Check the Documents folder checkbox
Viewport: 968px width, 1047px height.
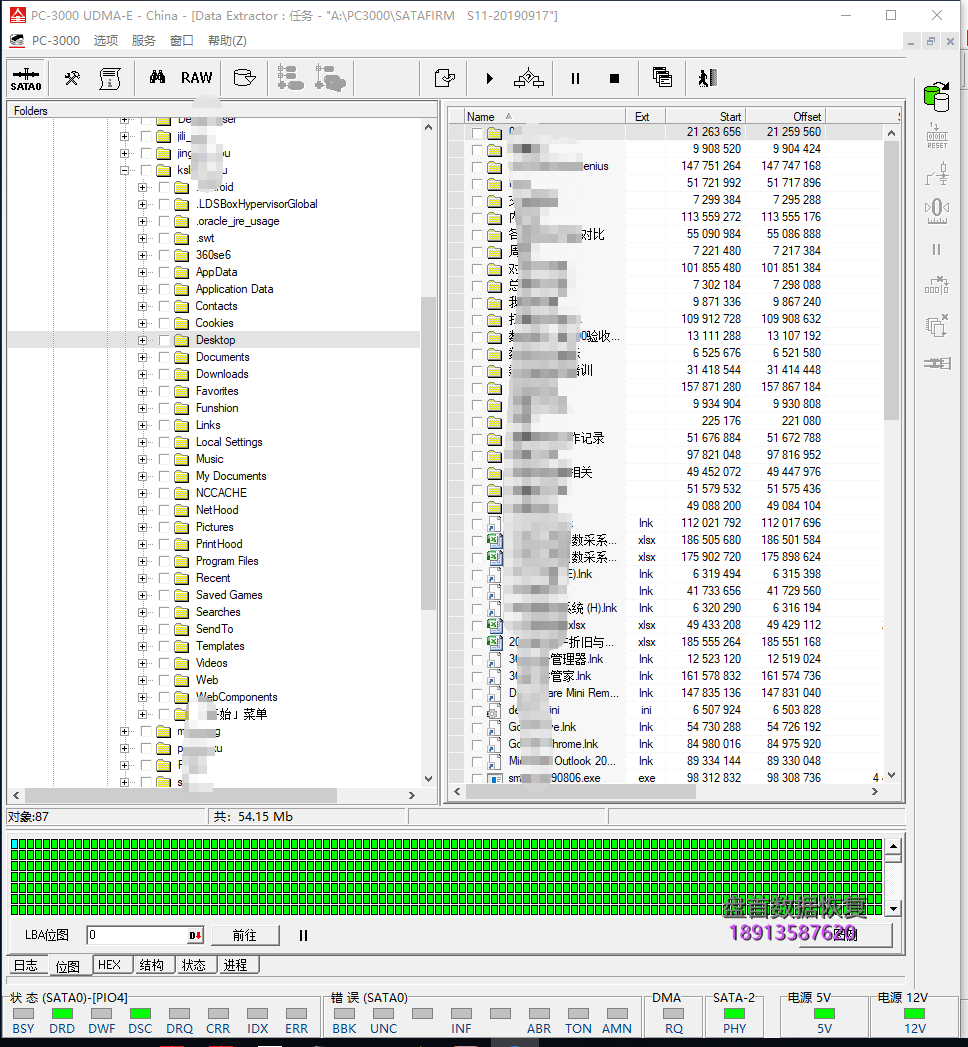pos(164,357)
